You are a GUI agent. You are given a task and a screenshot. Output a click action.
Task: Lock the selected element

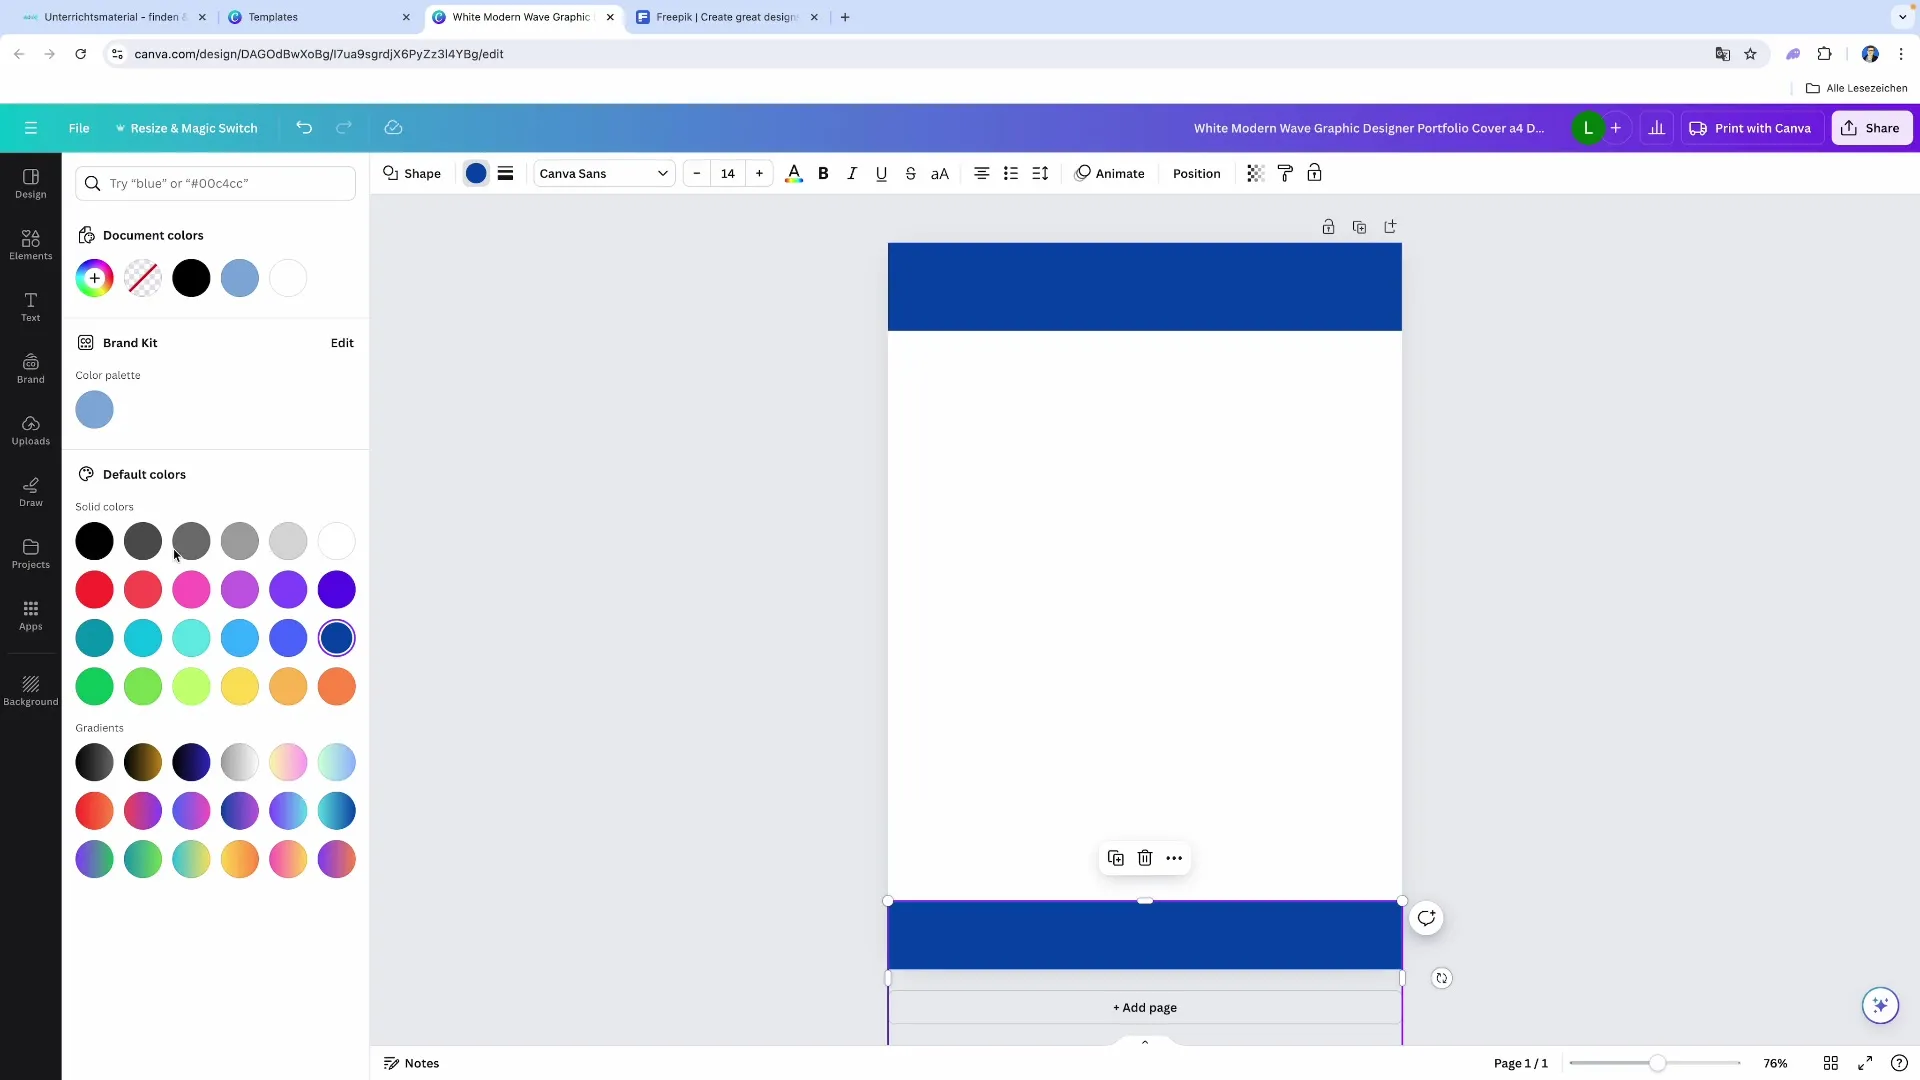click(1314, 173)
